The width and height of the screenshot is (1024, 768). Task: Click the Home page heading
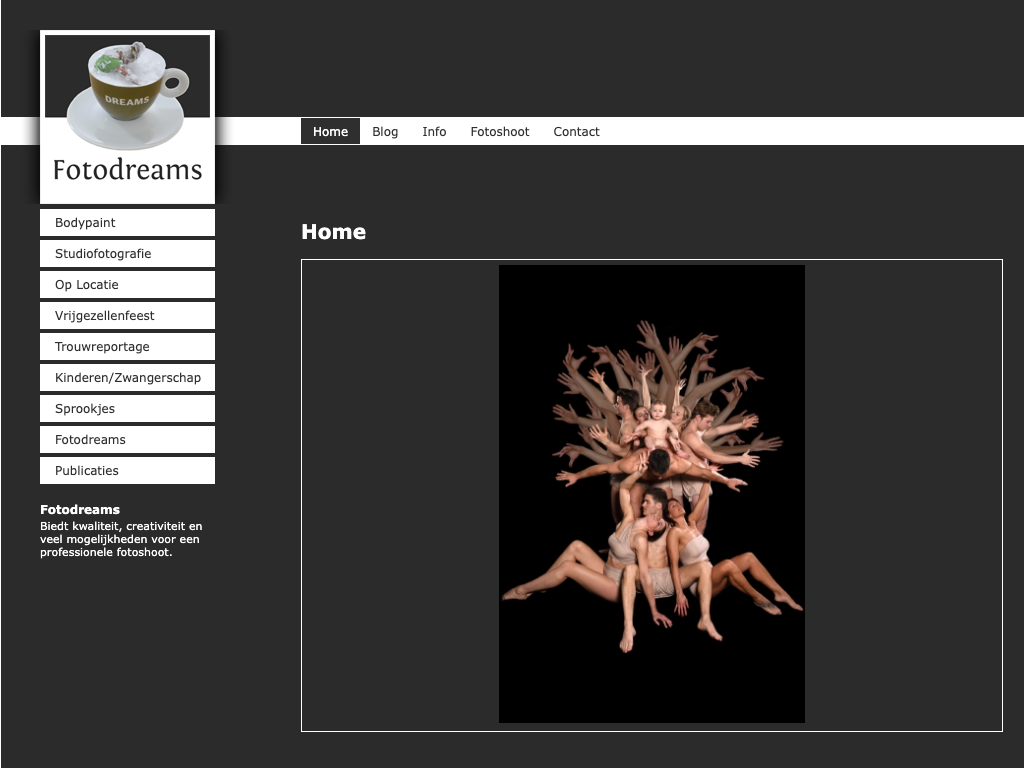point(333,232)
